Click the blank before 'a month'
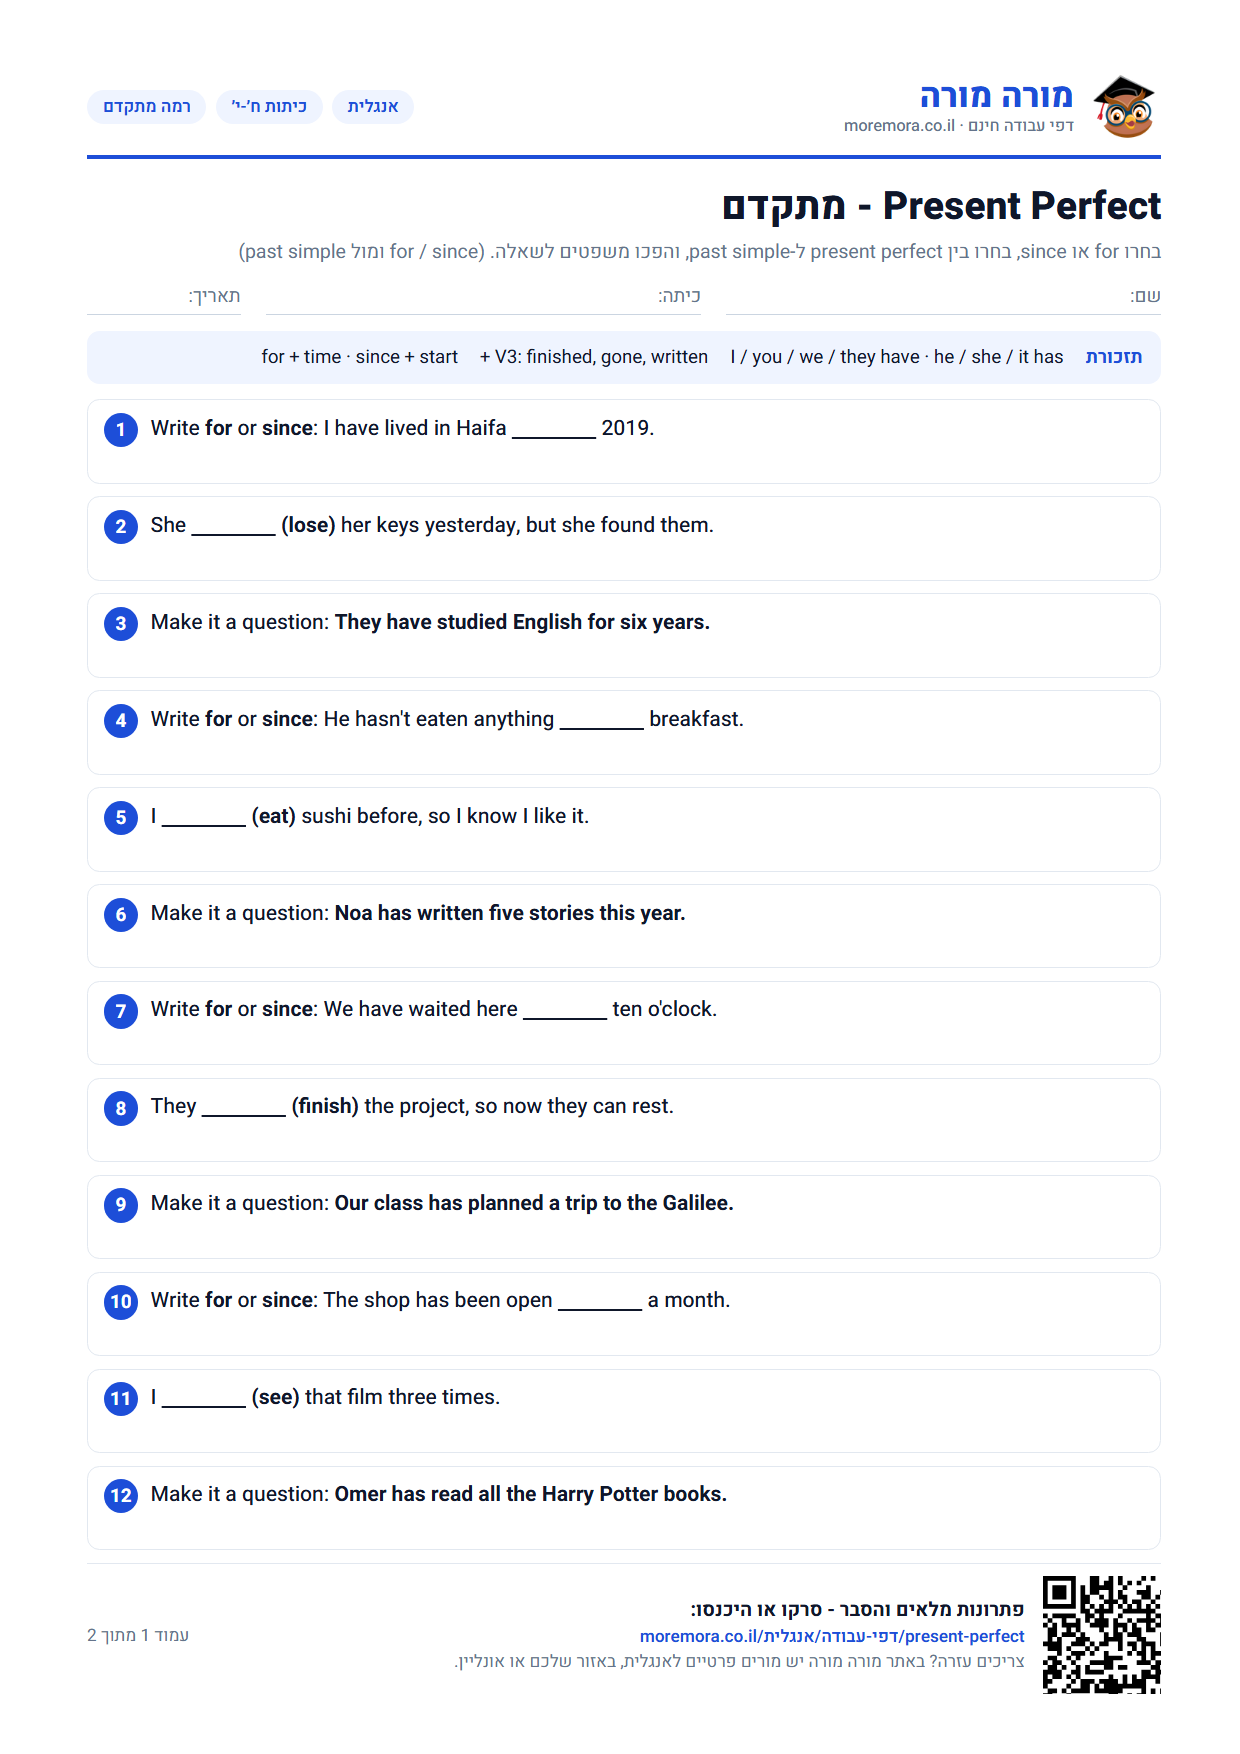1240x1754 pixels. [x=600, y=1303]
